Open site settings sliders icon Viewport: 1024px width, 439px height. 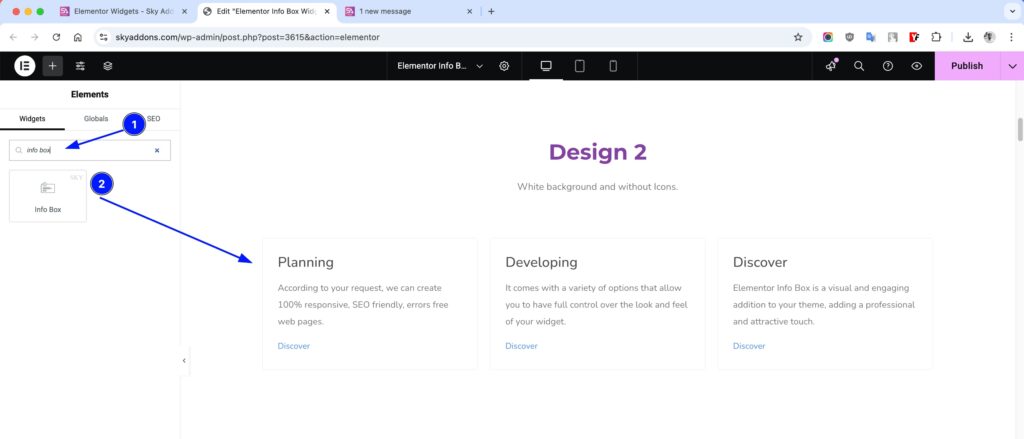(x=80, y=66)
